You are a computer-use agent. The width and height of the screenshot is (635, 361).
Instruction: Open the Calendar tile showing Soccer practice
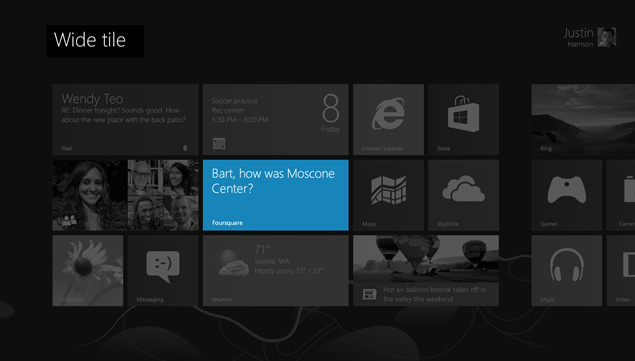coord(275,120)
